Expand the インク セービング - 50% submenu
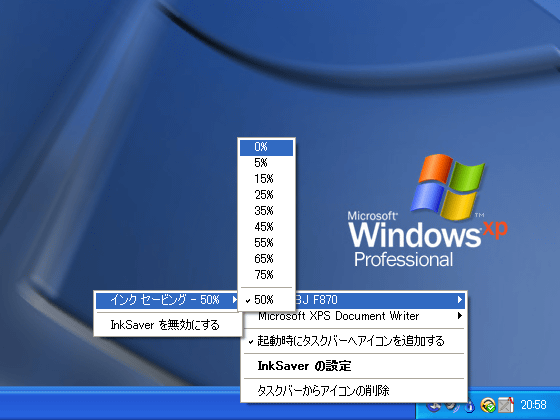 (x=167, y=300)
